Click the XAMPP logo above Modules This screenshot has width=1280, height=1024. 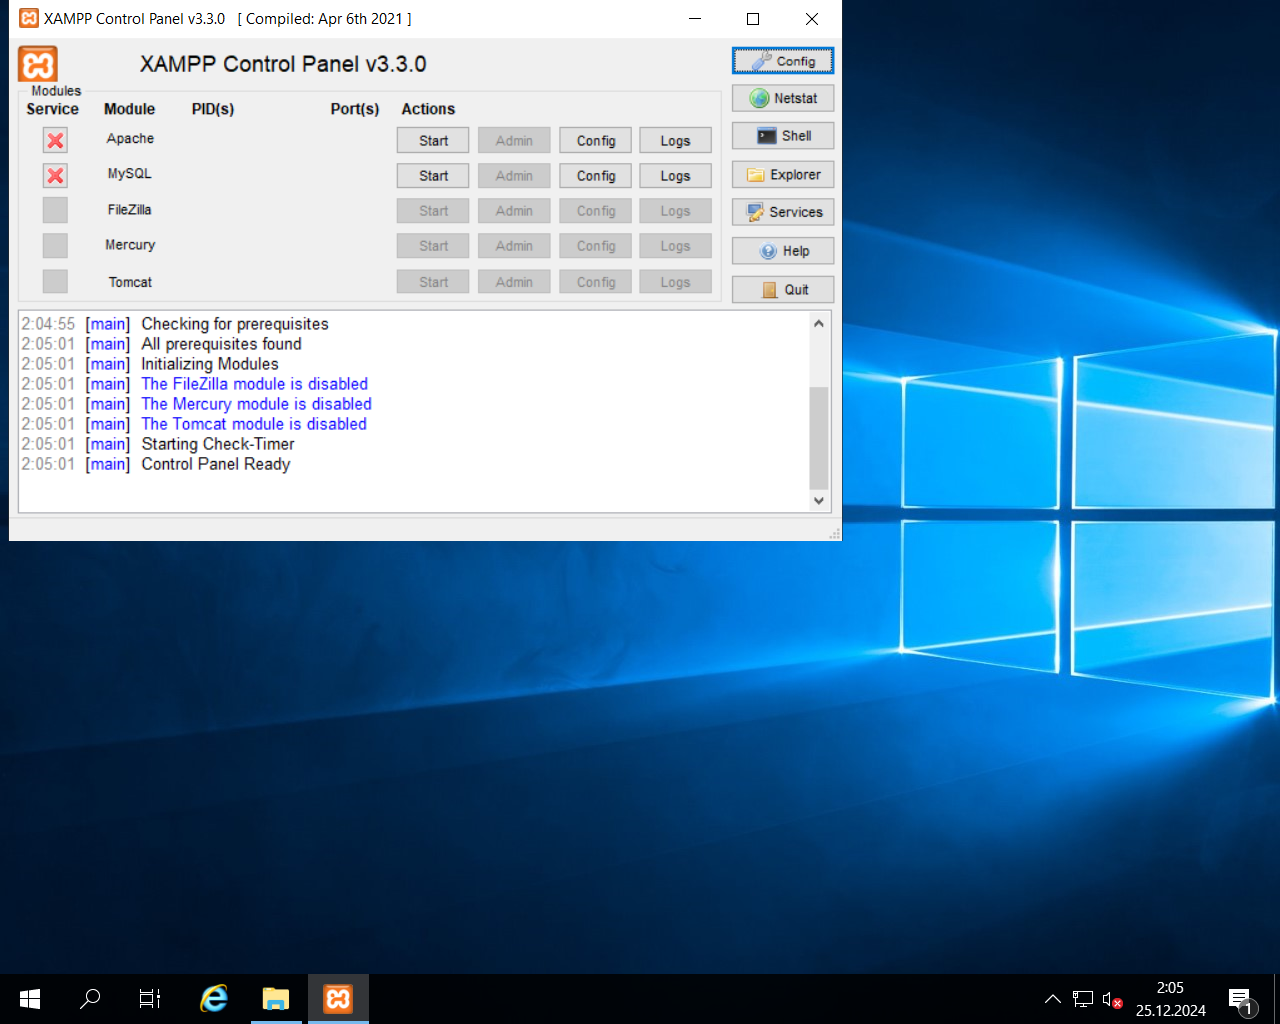pyautogui.click(x=37, y=63)
